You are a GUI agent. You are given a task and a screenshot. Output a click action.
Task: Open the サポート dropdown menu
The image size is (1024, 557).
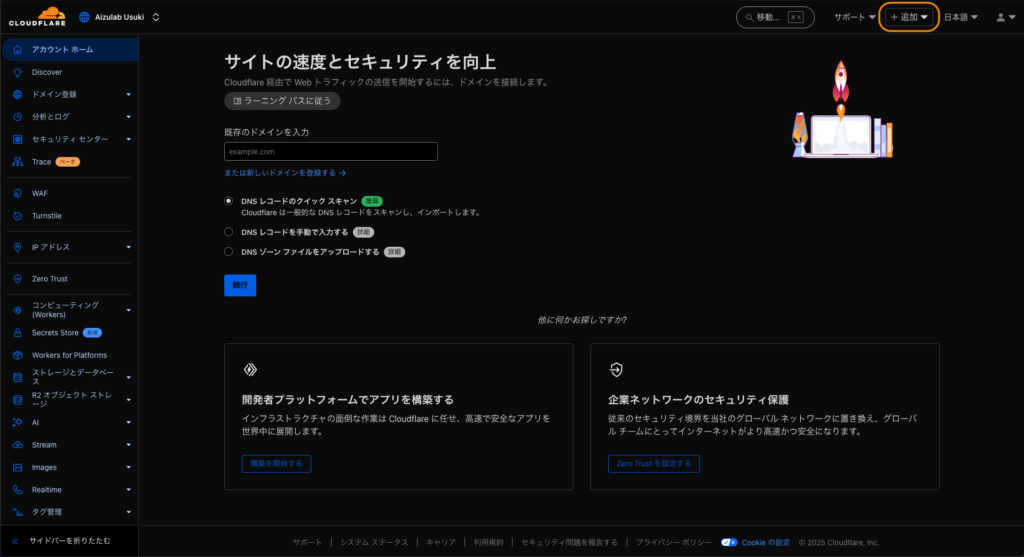(x=854, y=17)
